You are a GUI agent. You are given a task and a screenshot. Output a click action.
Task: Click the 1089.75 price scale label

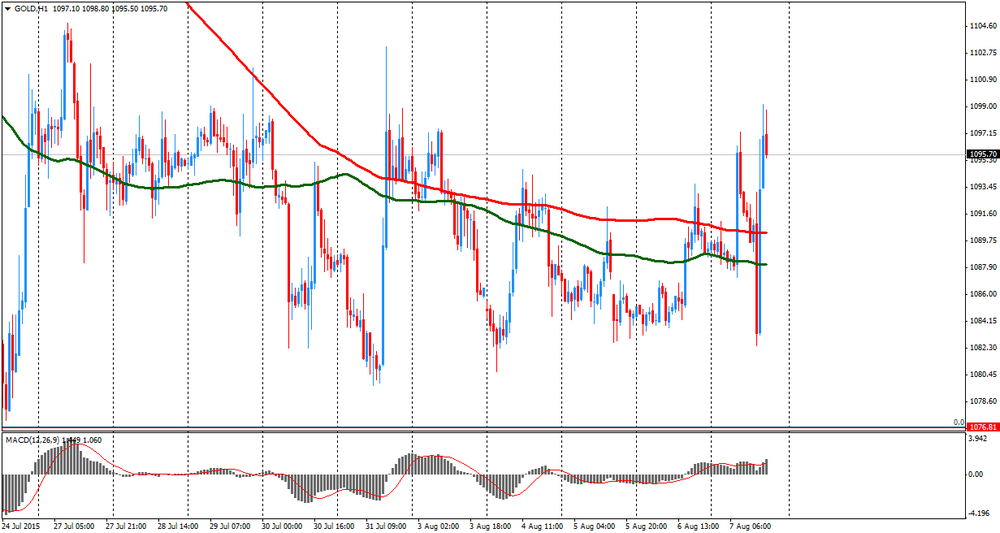983,240
